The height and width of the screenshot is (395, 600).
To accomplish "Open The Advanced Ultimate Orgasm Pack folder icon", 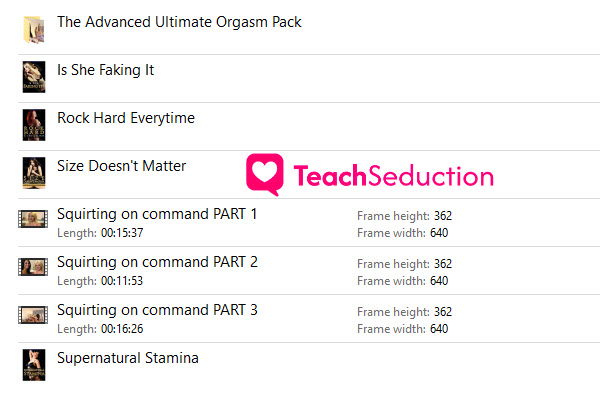I will [x=34, y=29].
